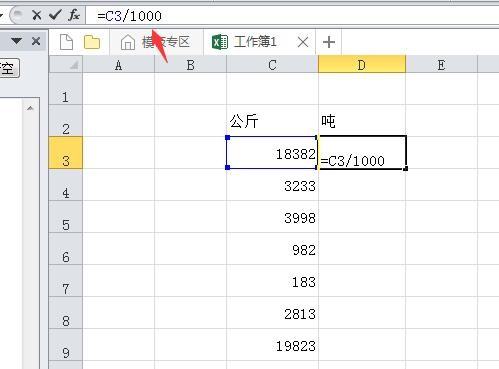Open the insert function fx dialog

[x=74, y=15]
